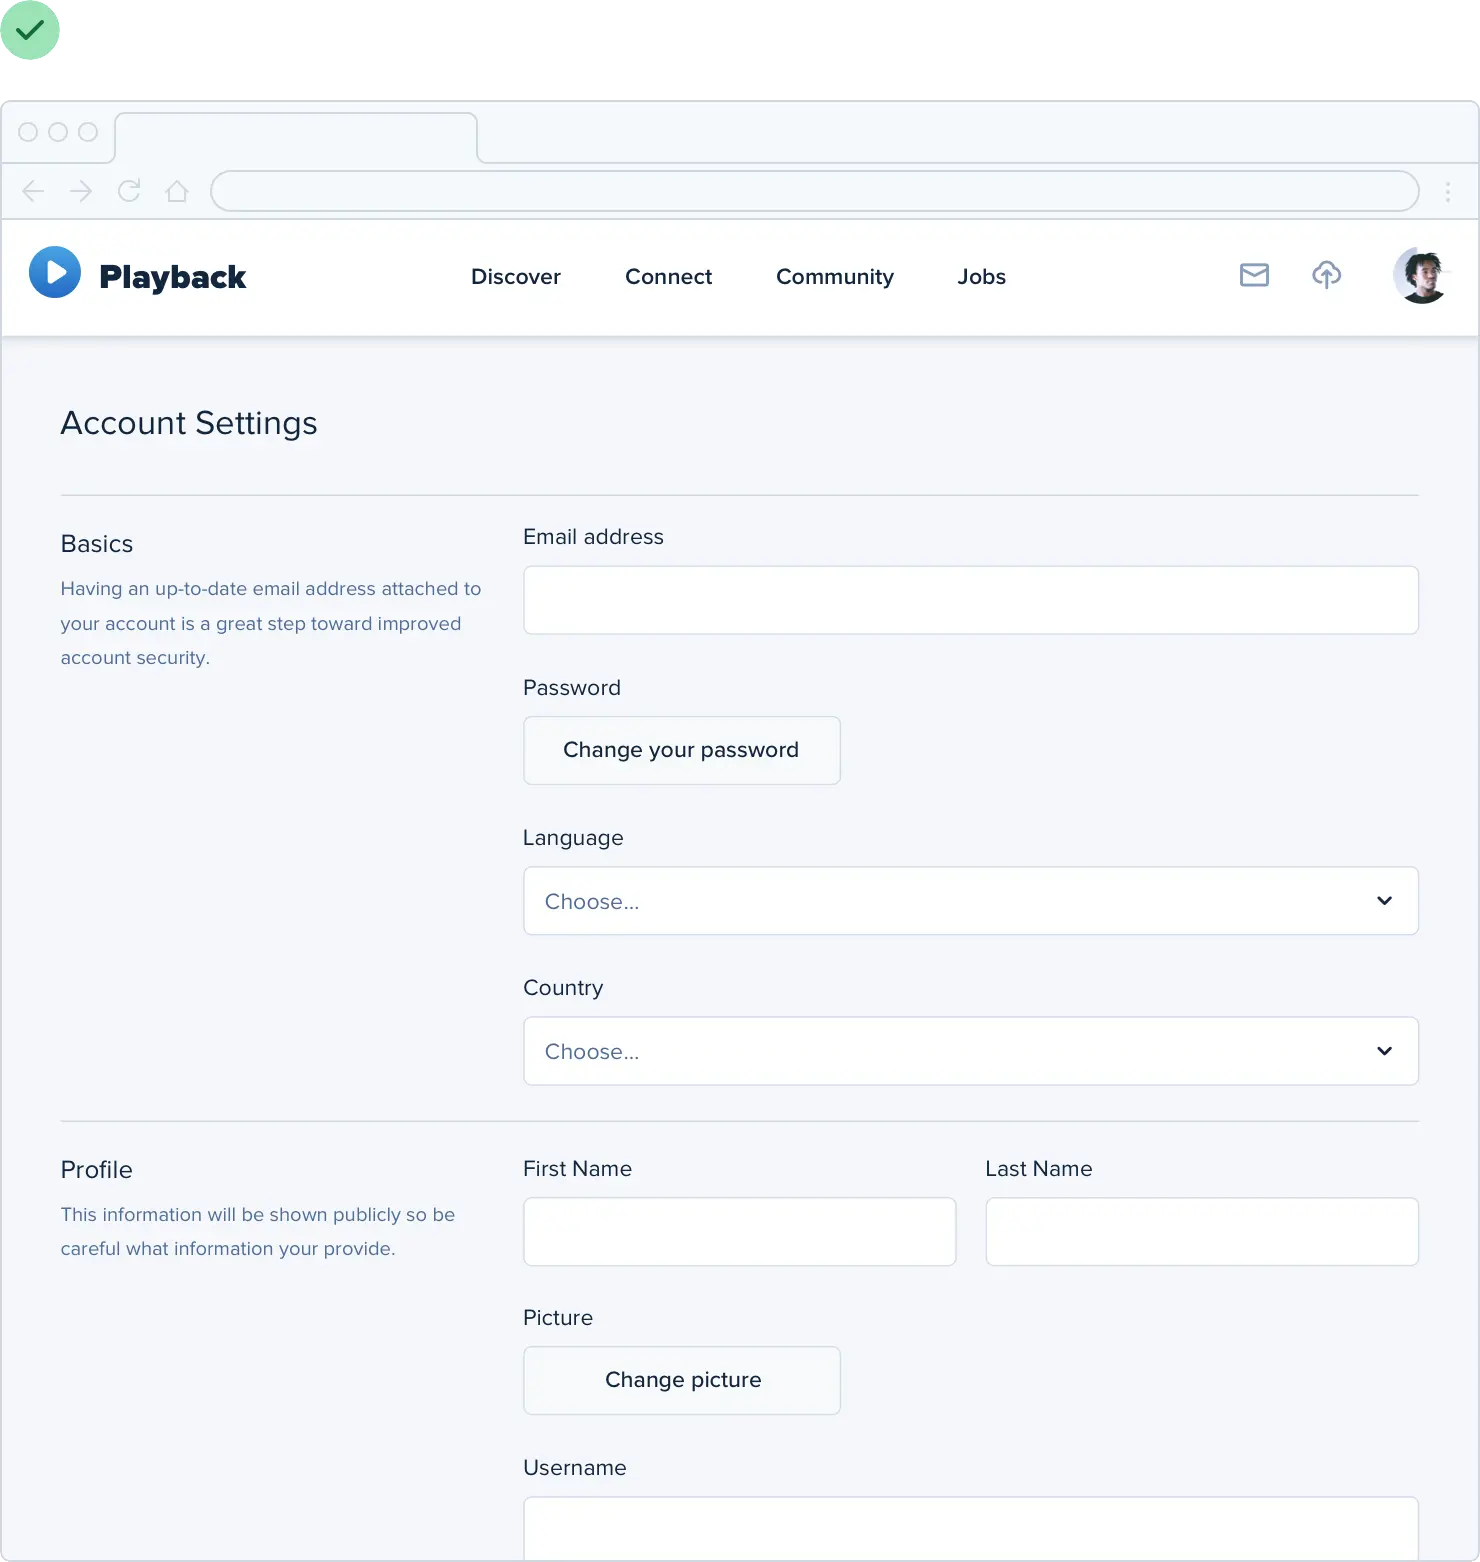
Task: Focus the Email address field
Action: point(970,600)
